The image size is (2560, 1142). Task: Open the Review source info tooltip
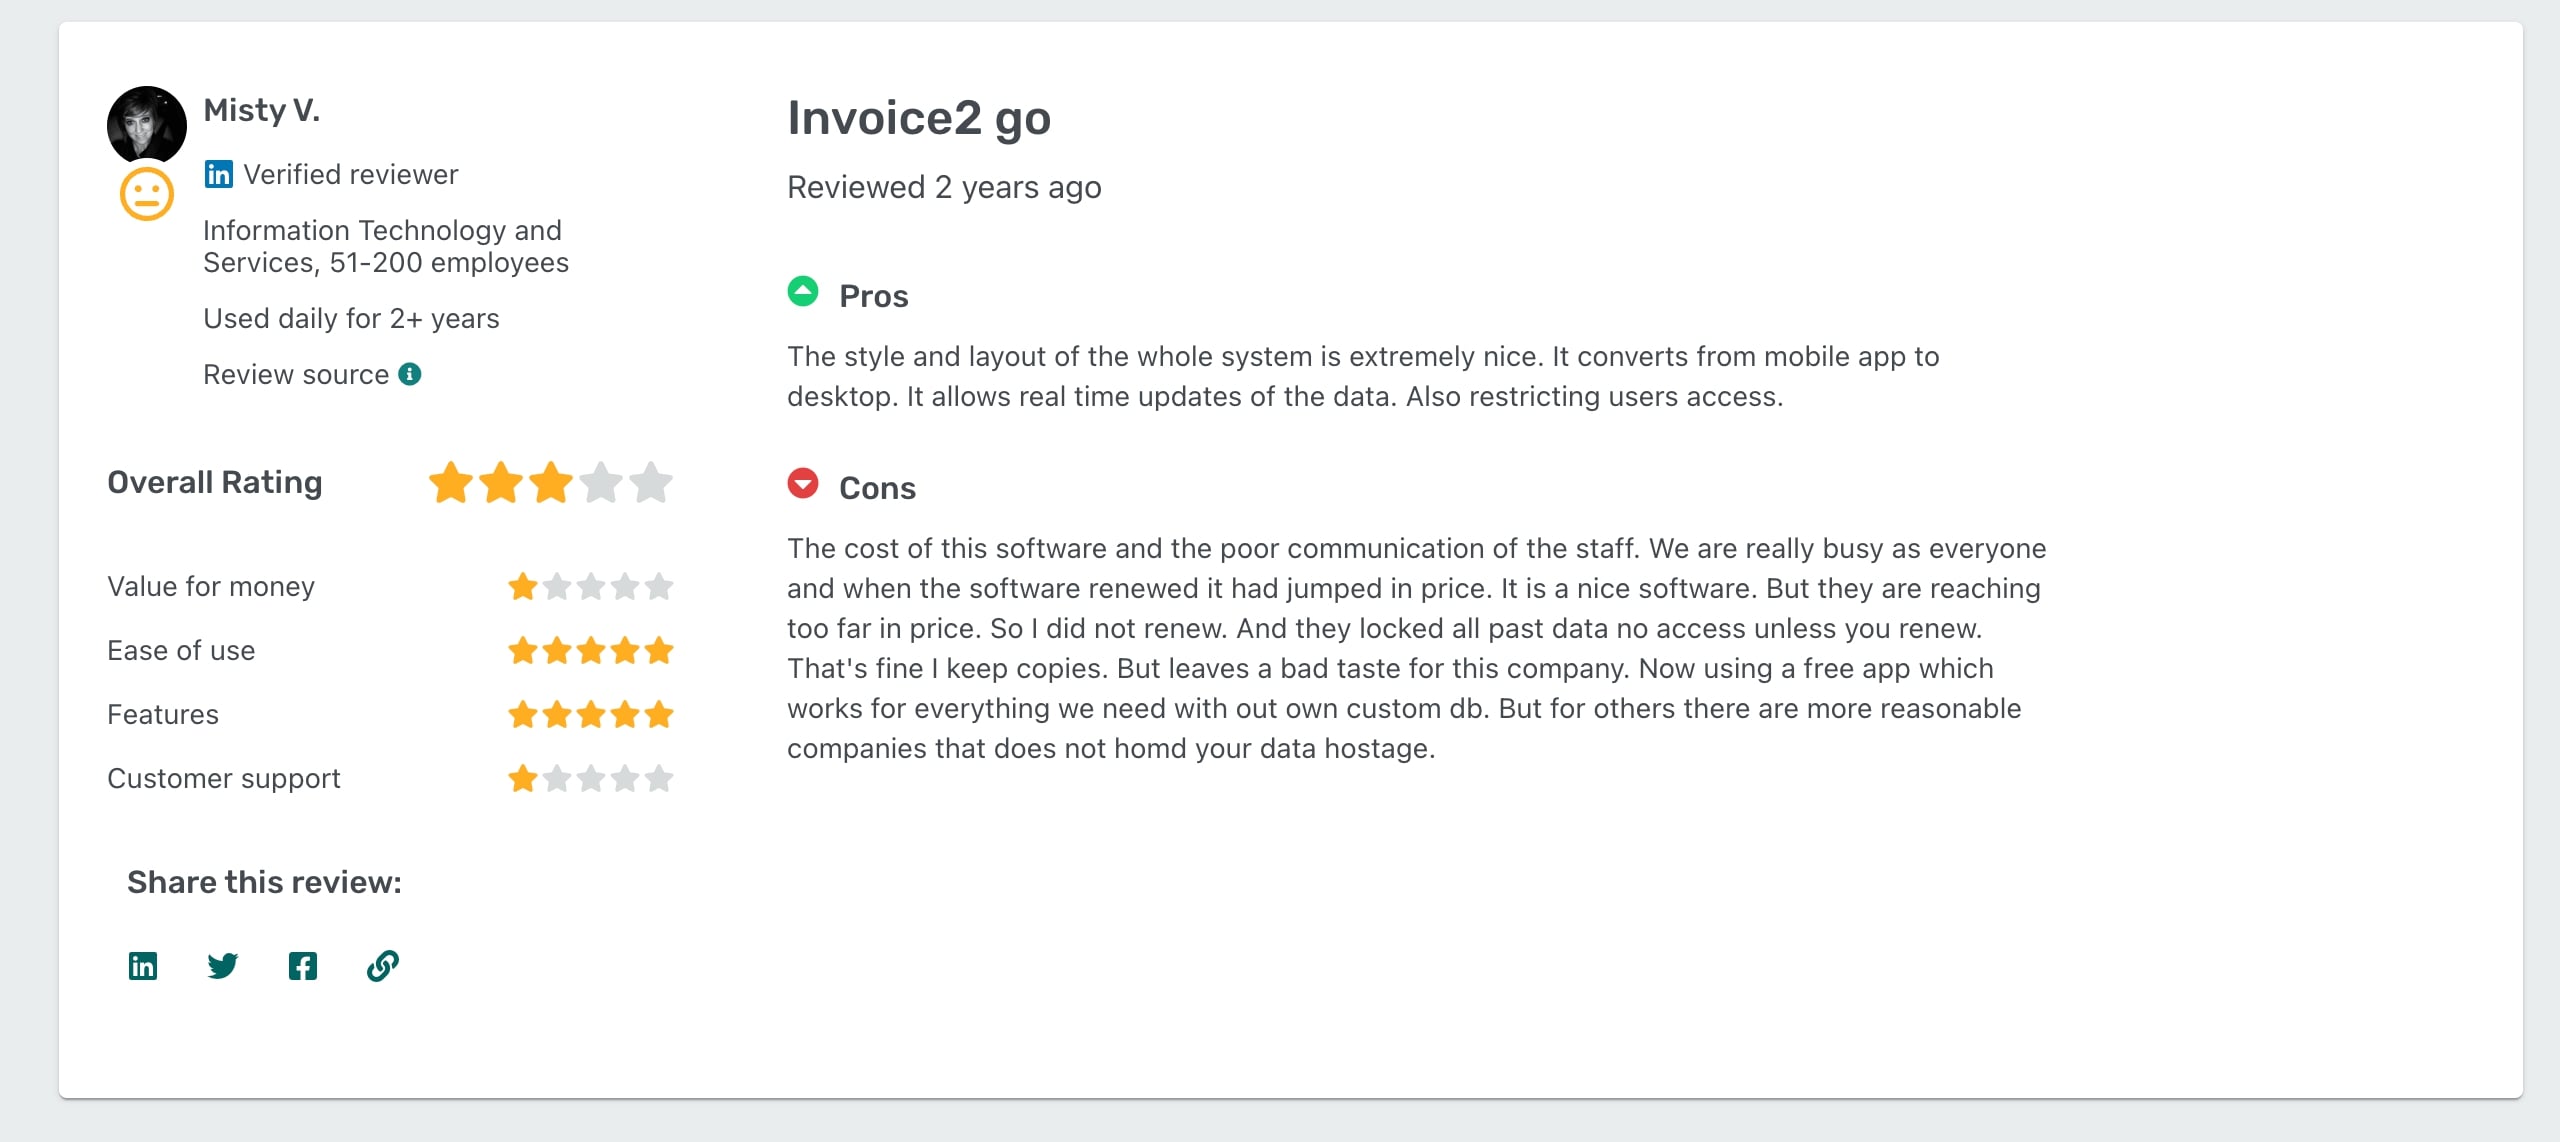coord(411,374)
